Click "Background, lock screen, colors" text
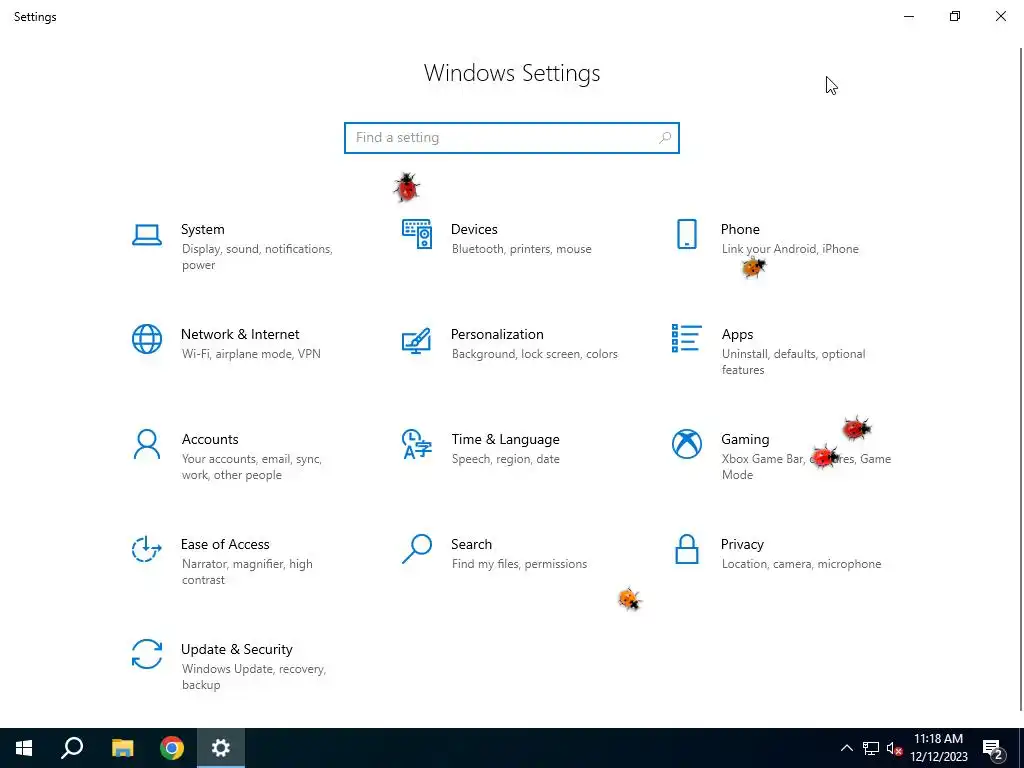Screen dimensions: 1024x768 pyautogui.click(x=534, y=354)
